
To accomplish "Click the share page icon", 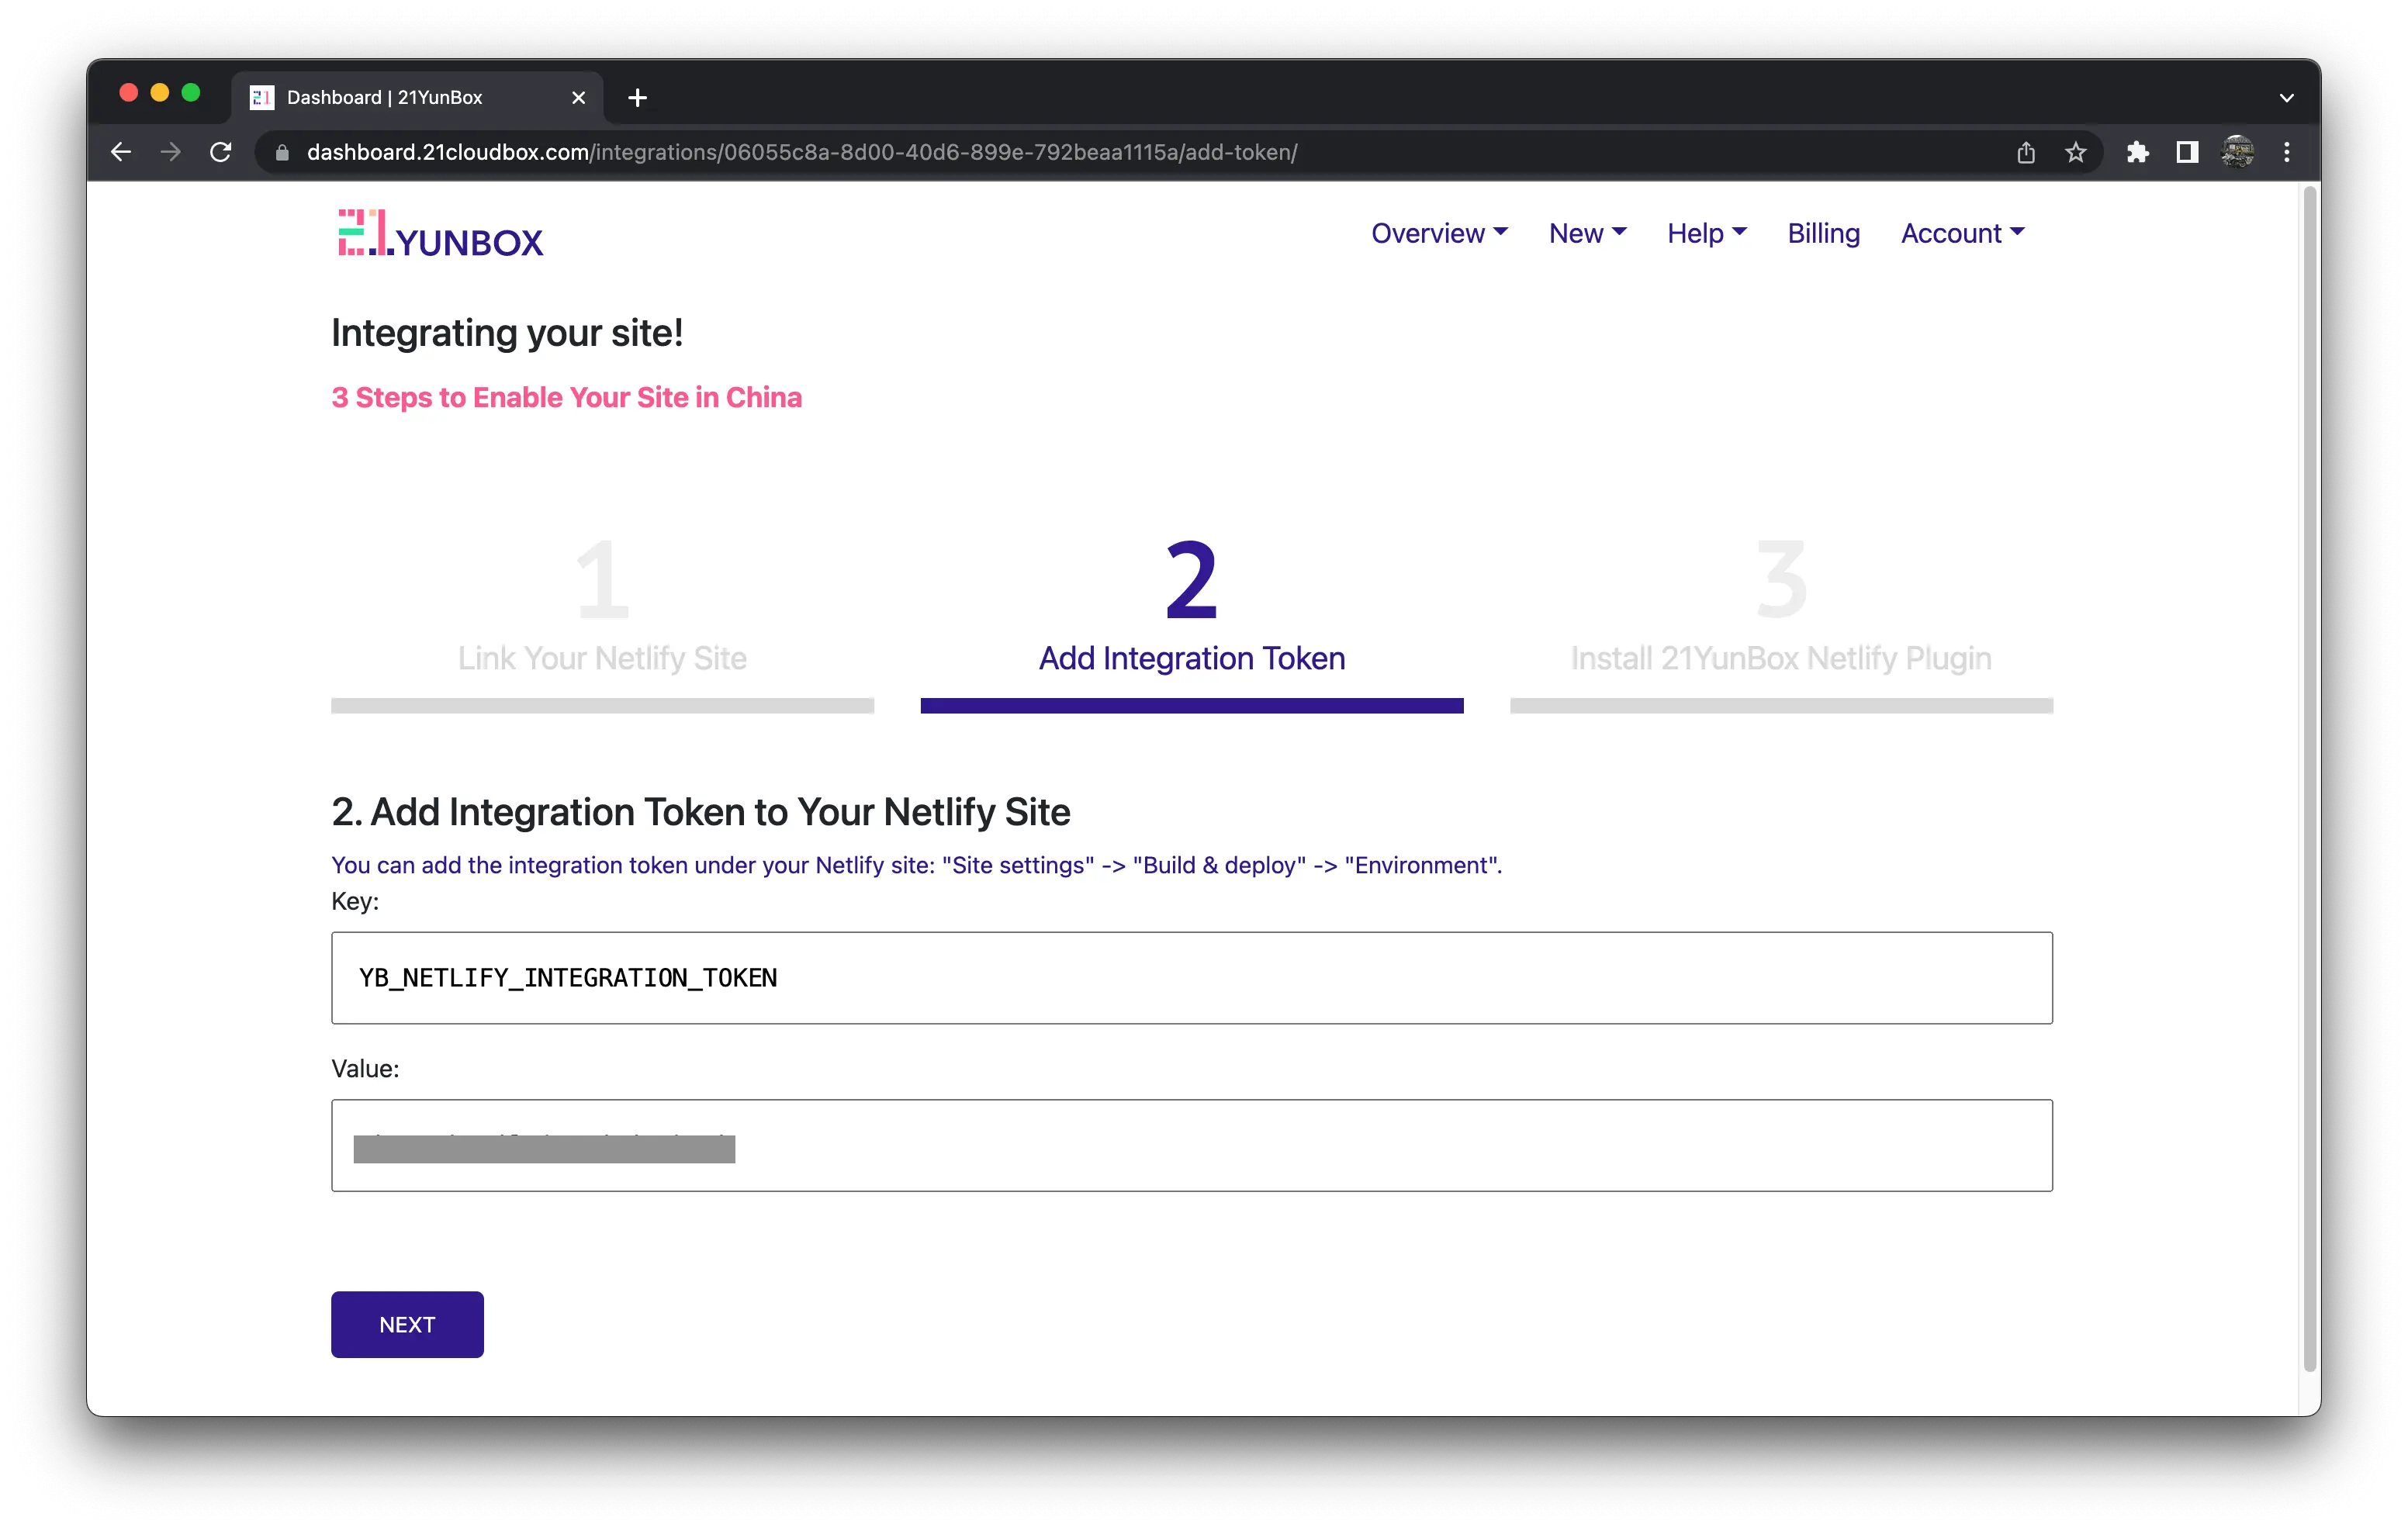I will pyautogui.click(x=2025, y=152).
